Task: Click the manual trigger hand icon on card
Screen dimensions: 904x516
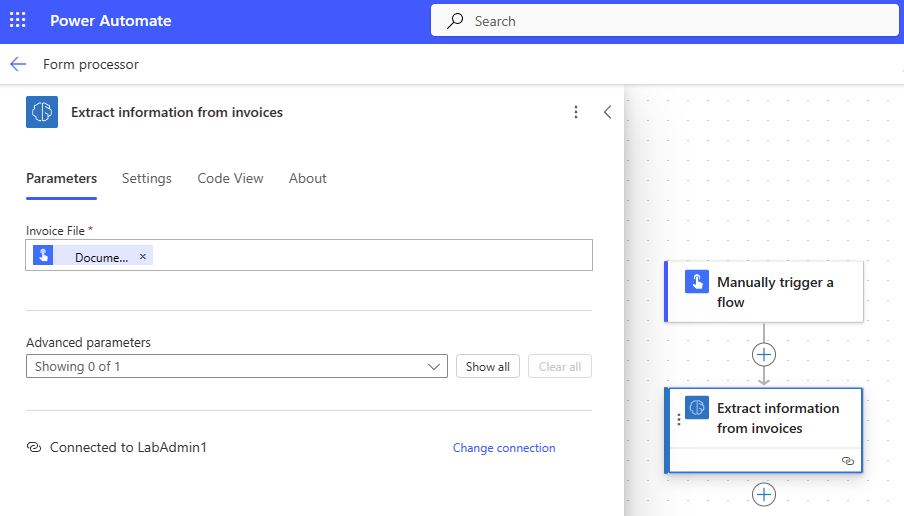Action: (696, 282)
